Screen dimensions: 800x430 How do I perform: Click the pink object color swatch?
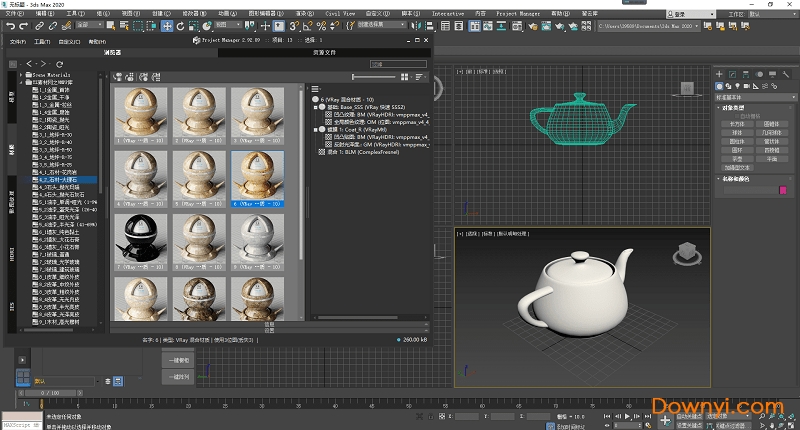(785, 188)
